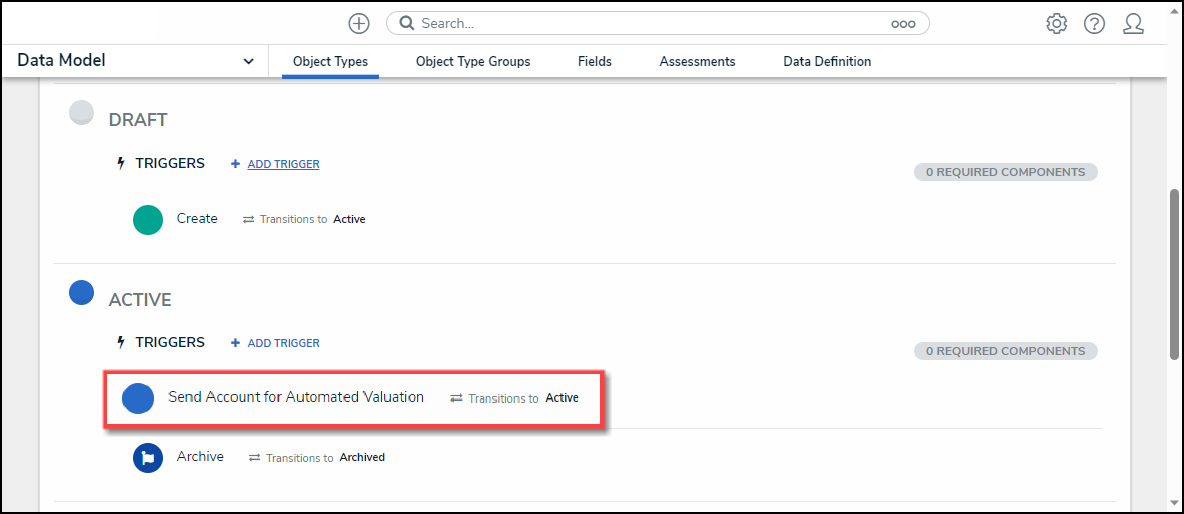Click the gray Draft state color circle
The image size is (1184, 514).
tap(81, 113)
